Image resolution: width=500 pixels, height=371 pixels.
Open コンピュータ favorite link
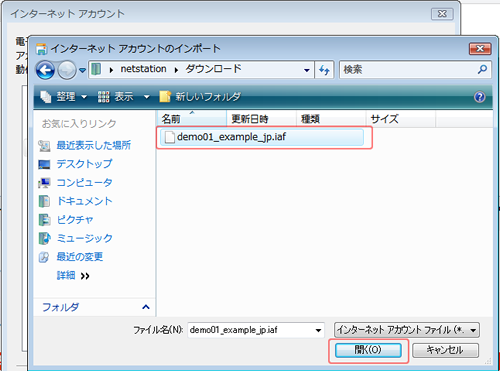pyautogui.click(x=84, y=183)
